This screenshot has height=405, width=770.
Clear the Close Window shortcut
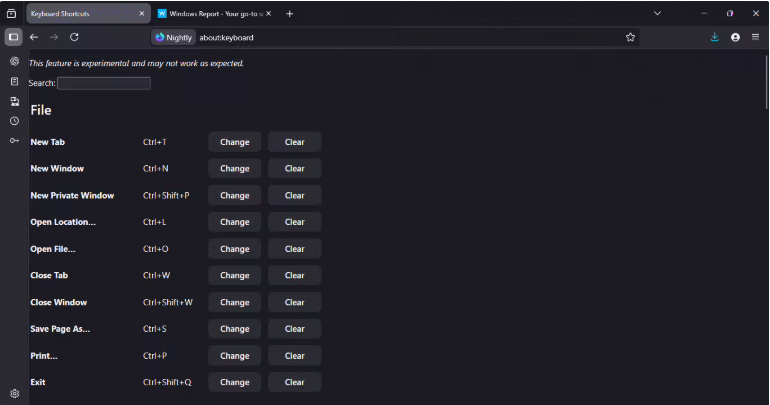pyautogui.click(x=294, y=302)
